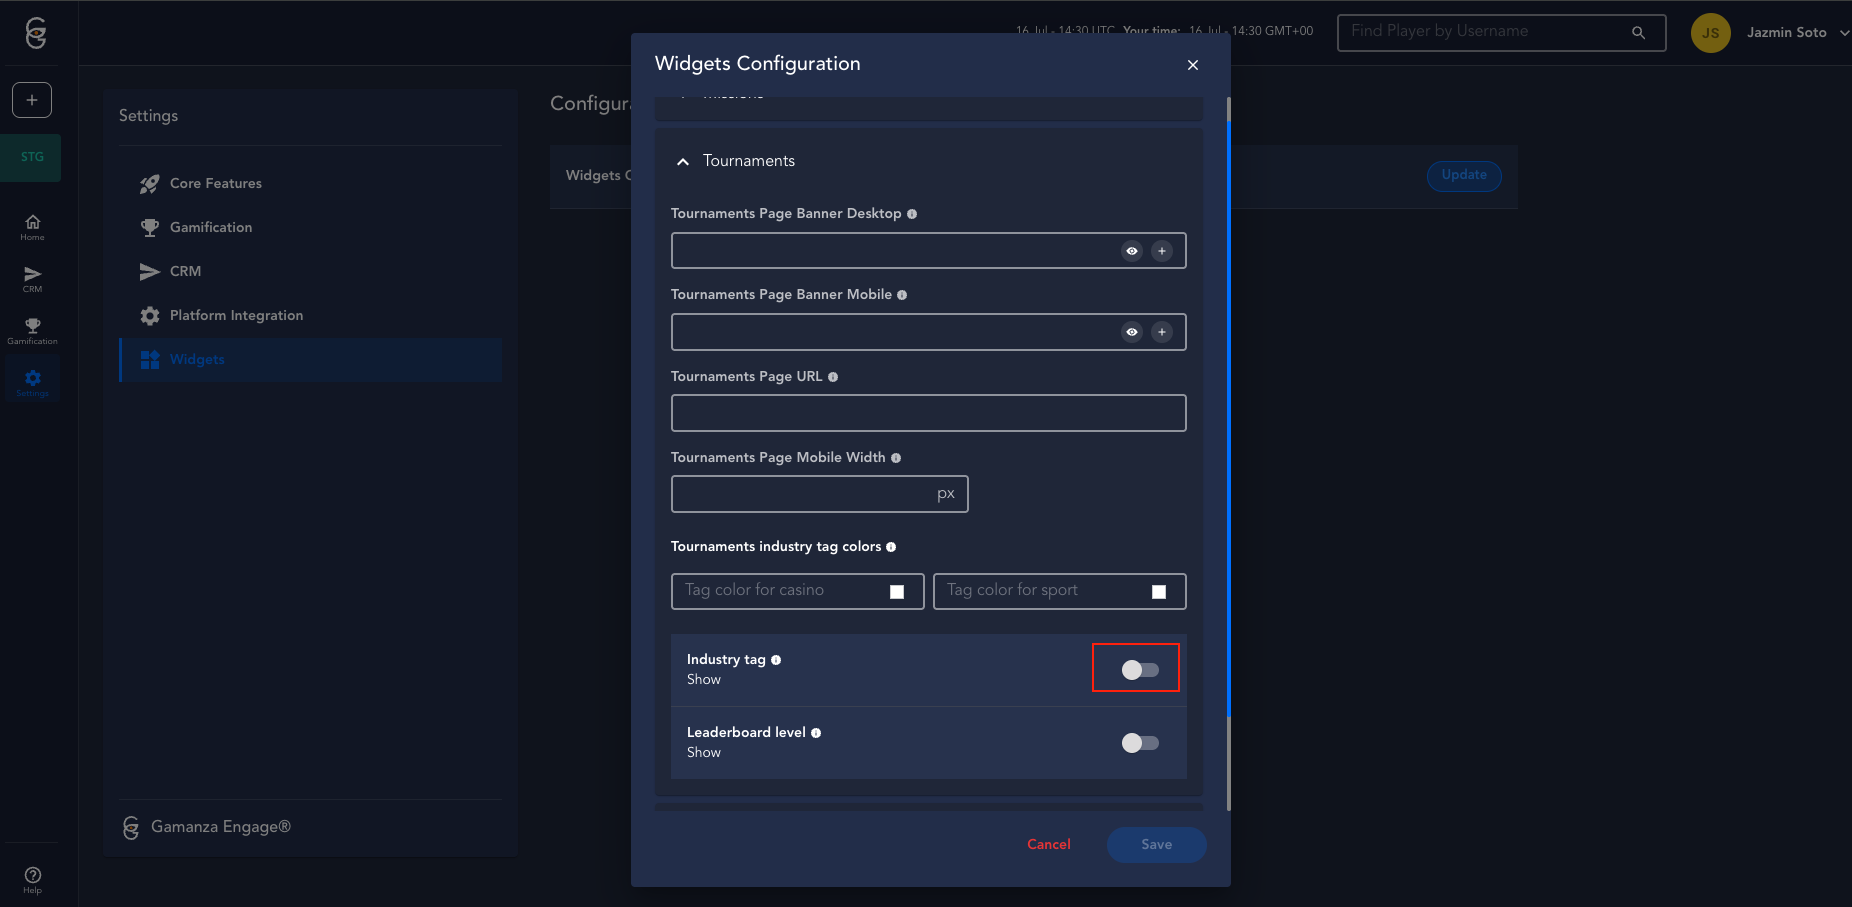Open CRM paper plane icon in sidebar
Screen dimensions: 1852x907
coord(32,279)
